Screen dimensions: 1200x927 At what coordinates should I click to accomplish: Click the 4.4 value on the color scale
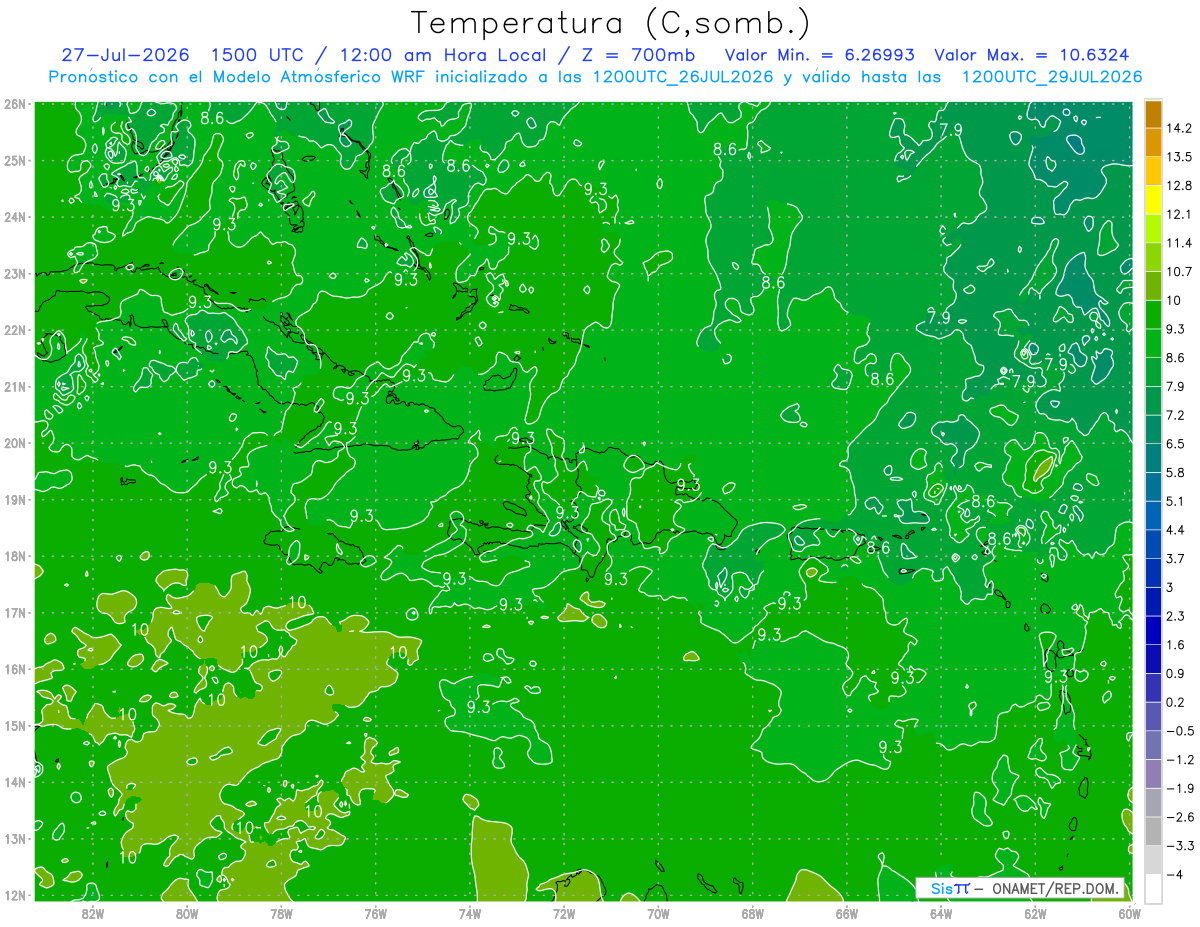click(x=1176, y=530)
